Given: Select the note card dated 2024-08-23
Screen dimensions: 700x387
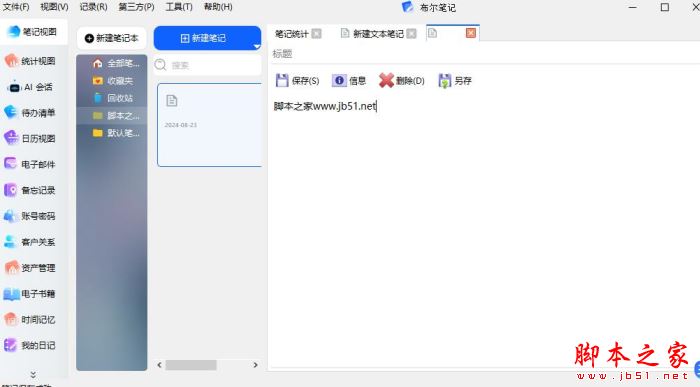Looking at the screenshot, I should click(209, 125).
